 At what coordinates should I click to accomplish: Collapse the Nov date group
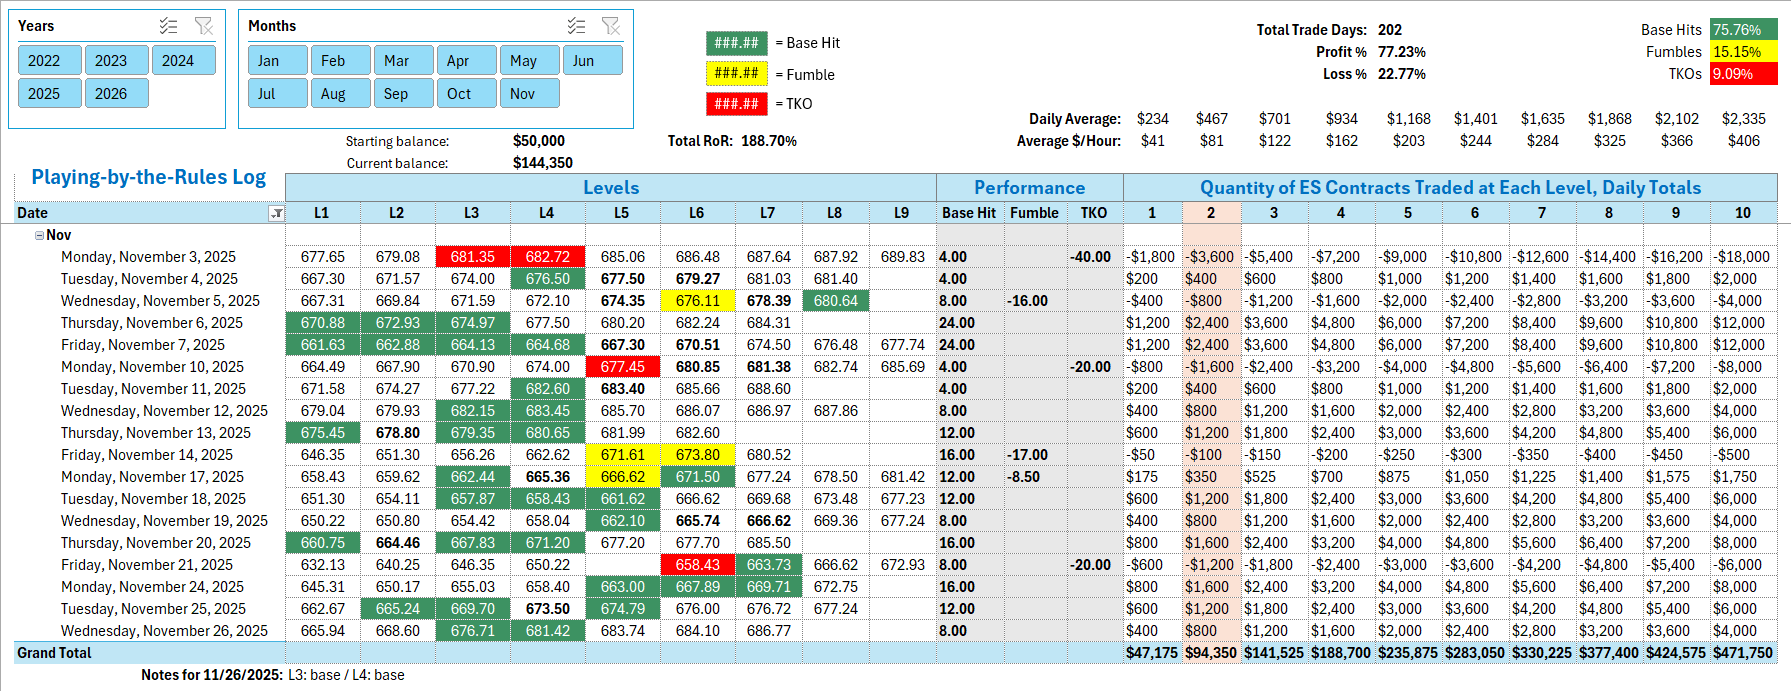pos(39,235)
